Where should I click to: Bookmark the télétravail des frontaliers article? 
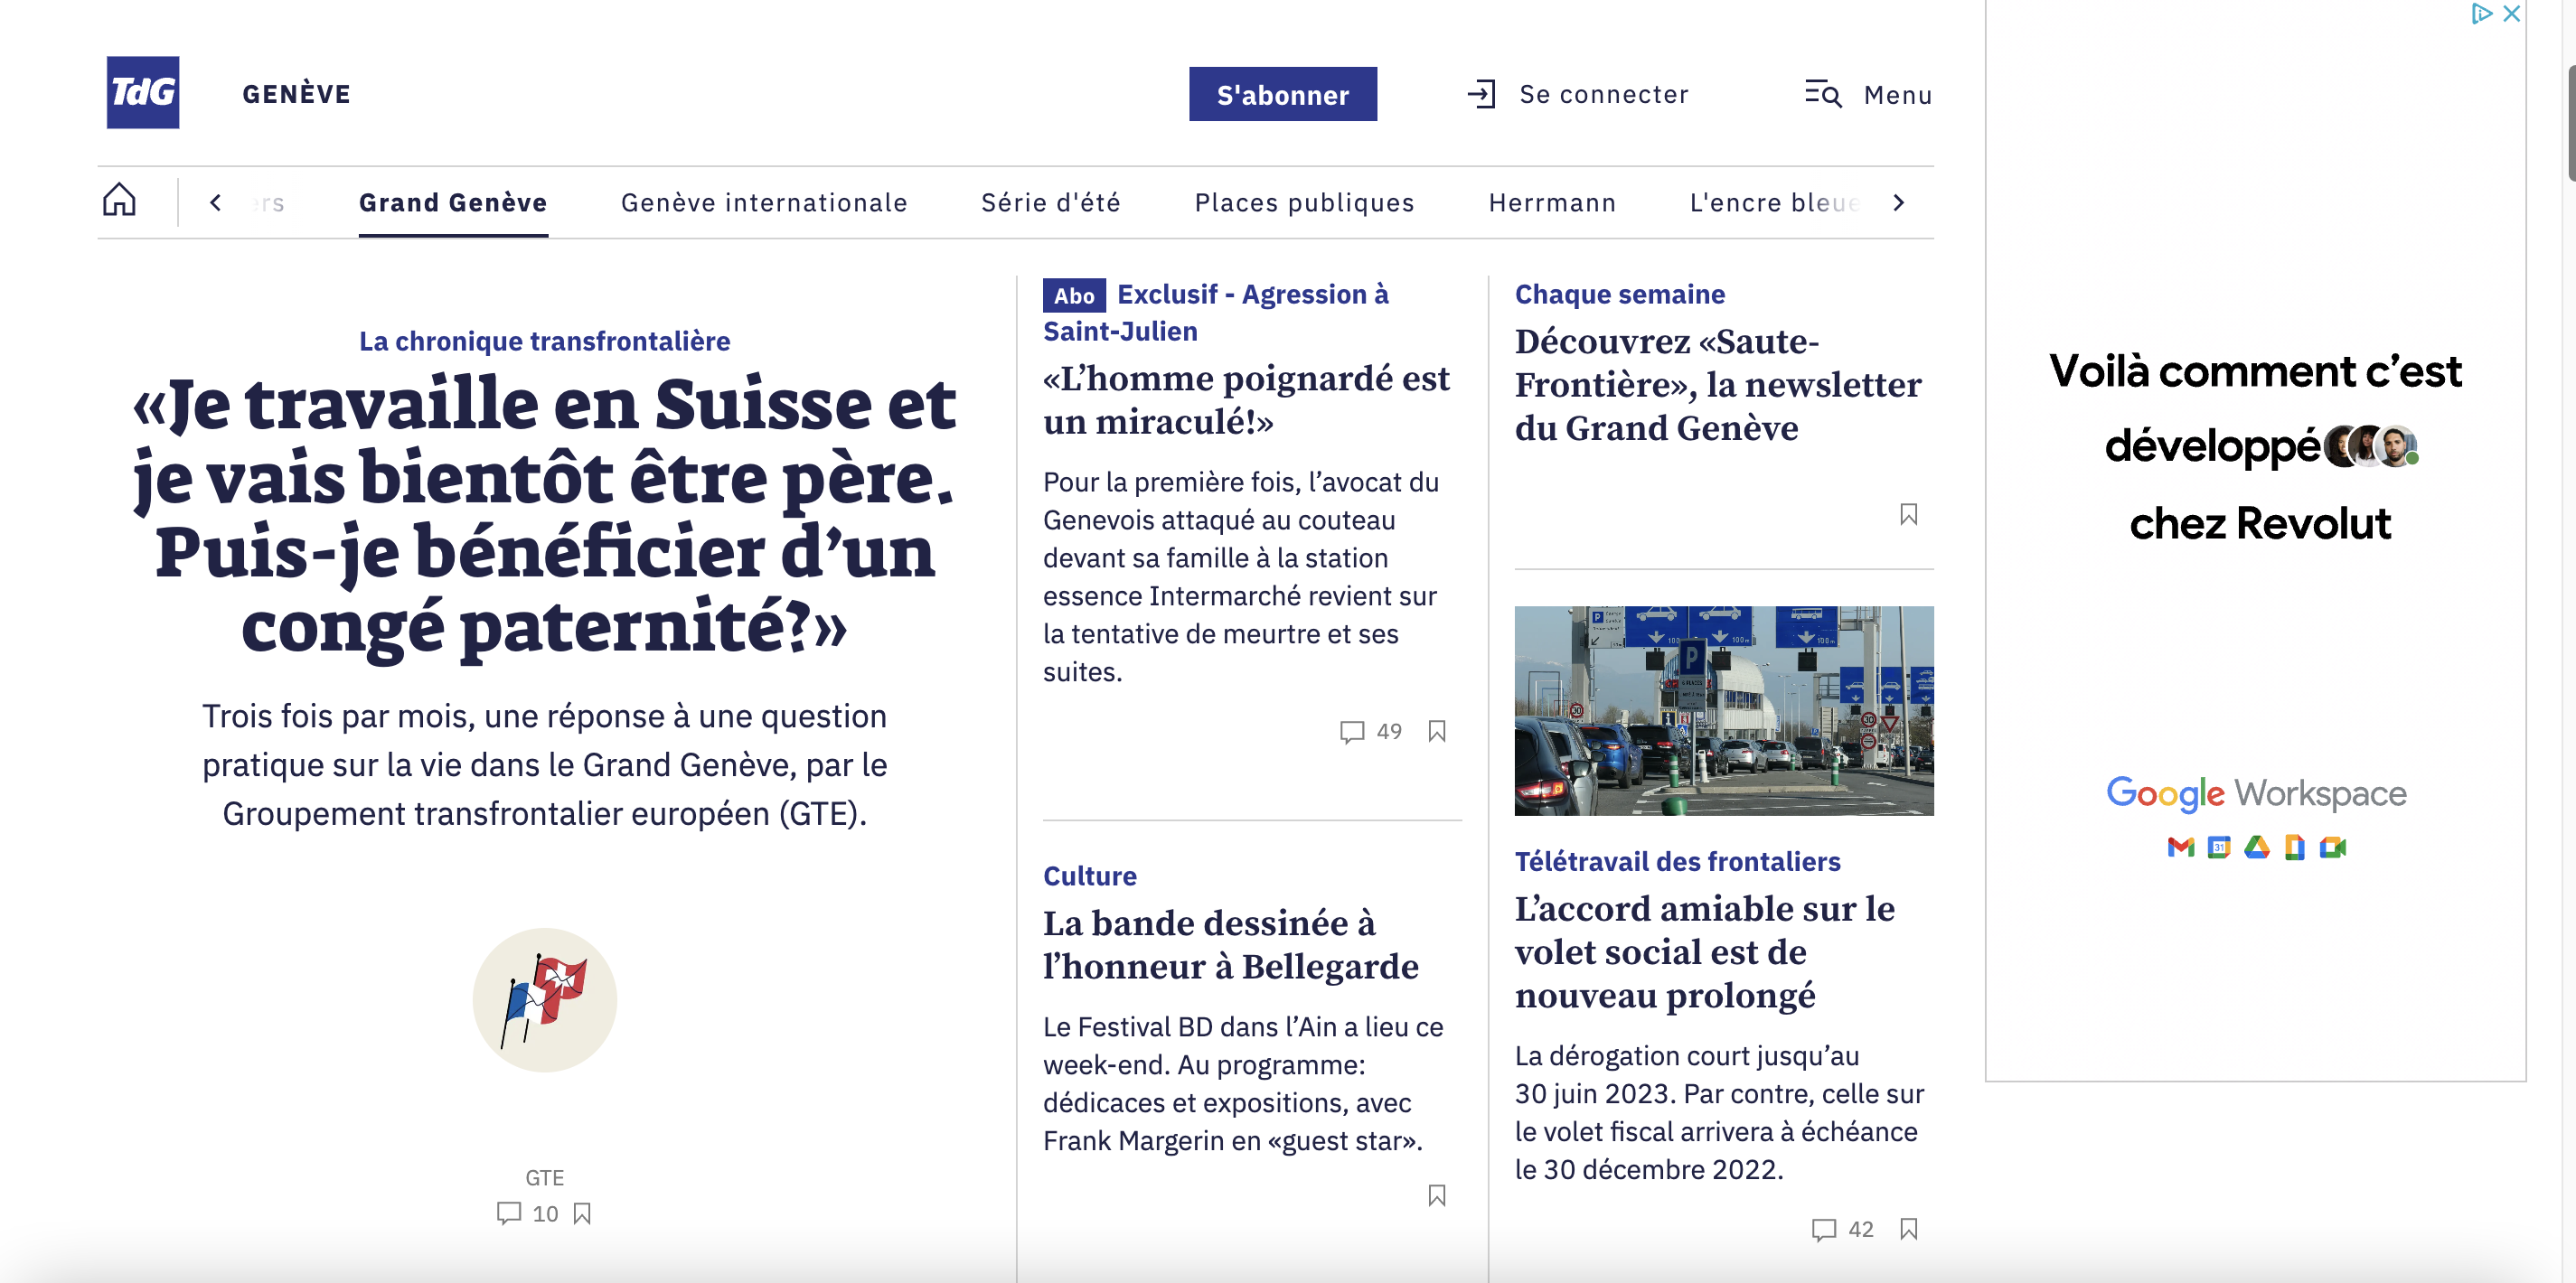1908,1229
